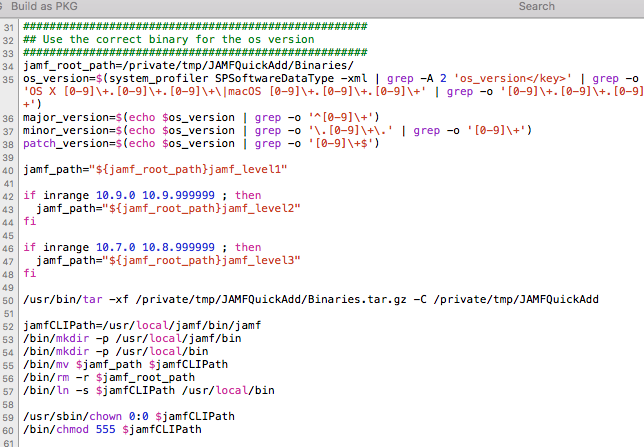Click 'os_version</key>' string on line 35

(513, 78)
